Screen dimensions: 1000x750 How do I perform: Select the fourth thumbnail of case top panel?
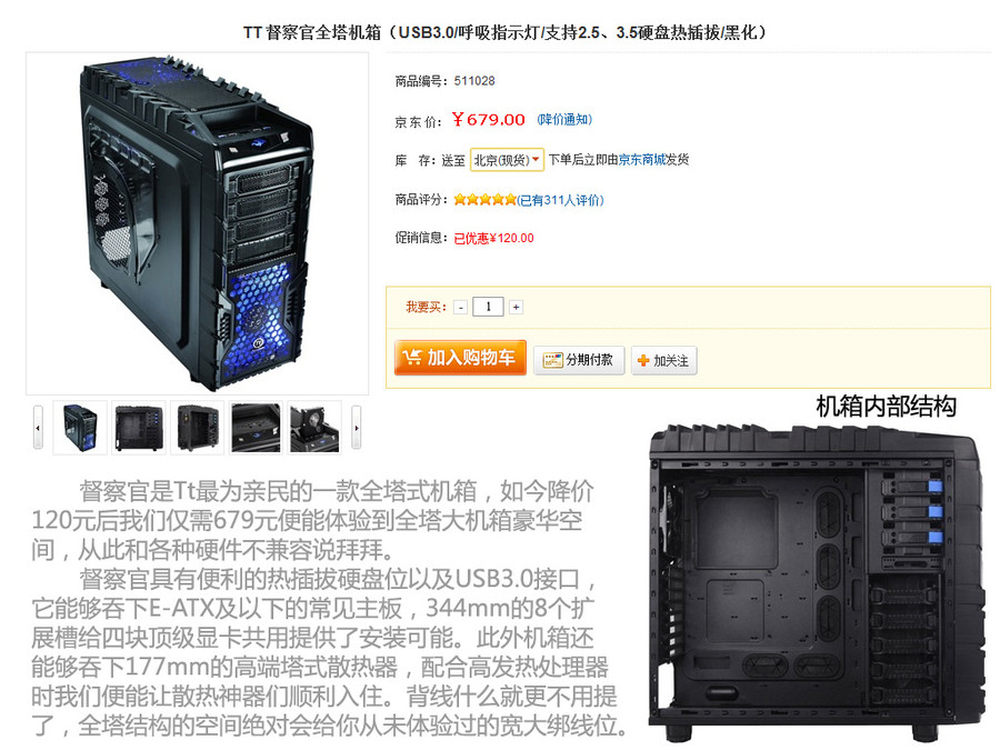256,428
